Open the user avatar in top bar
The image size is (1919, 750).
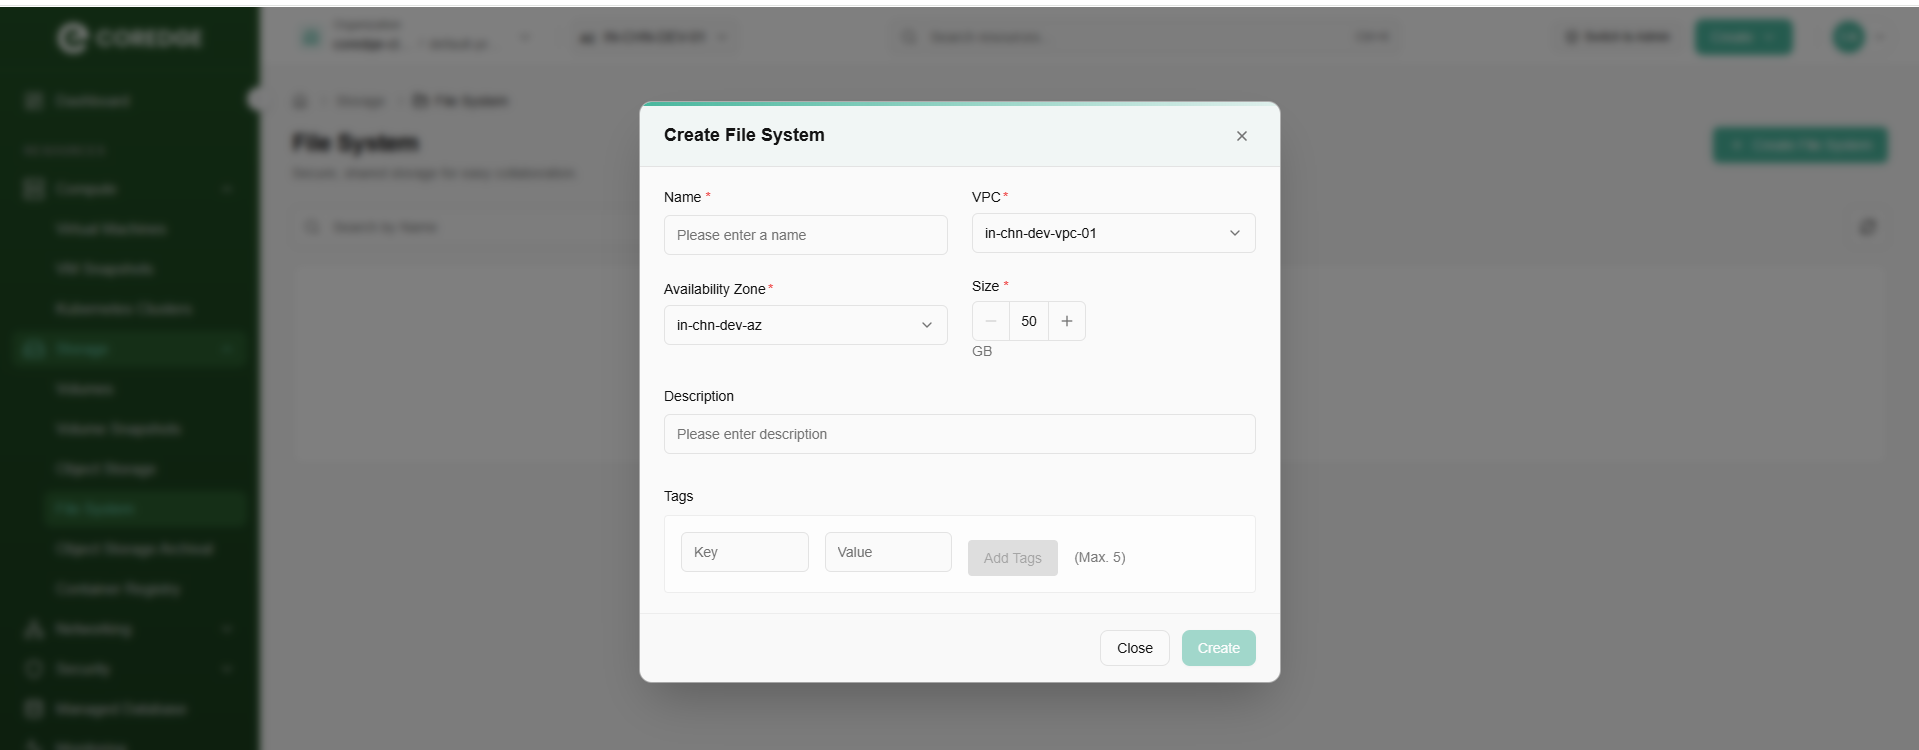point(1848,37)
